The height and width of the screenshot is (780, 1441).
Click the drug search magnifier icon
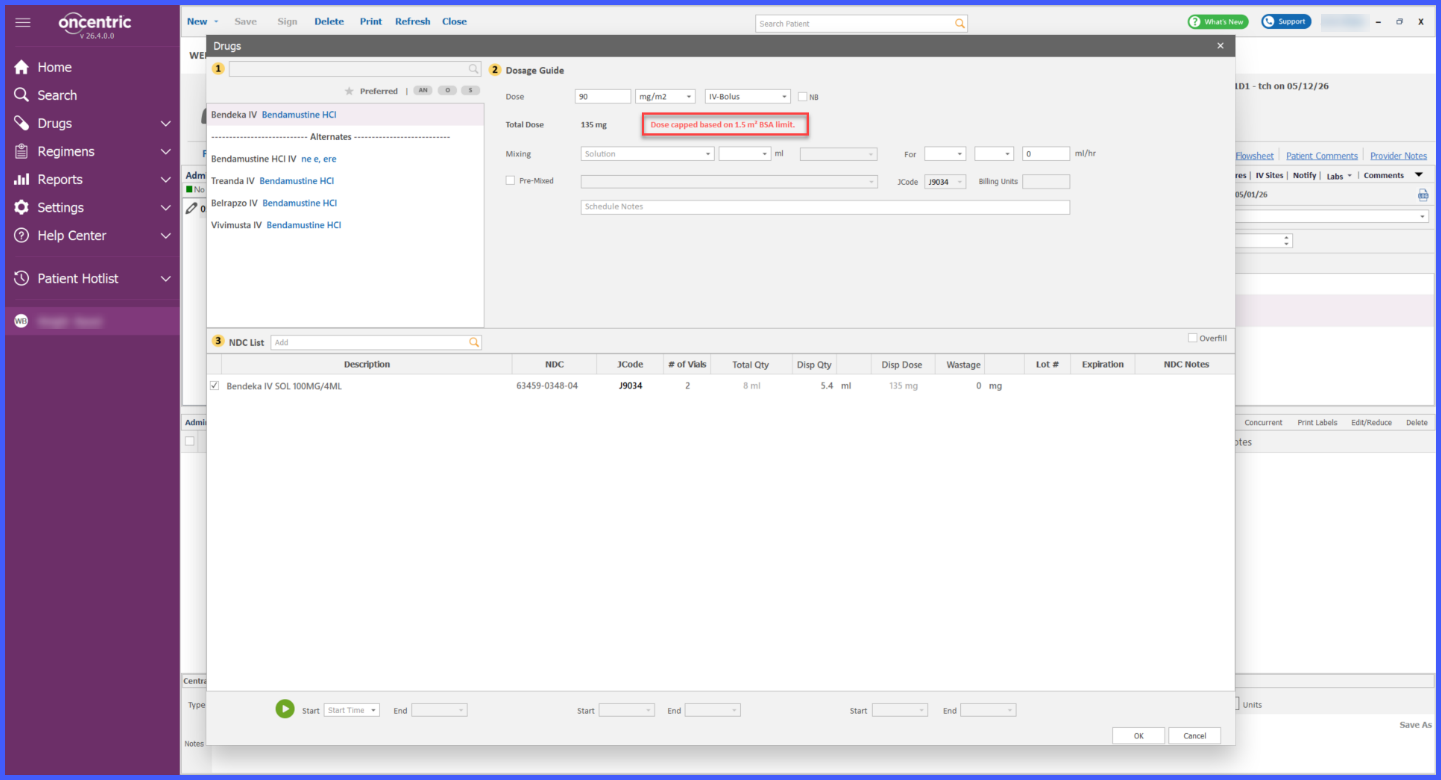(474, 69)
